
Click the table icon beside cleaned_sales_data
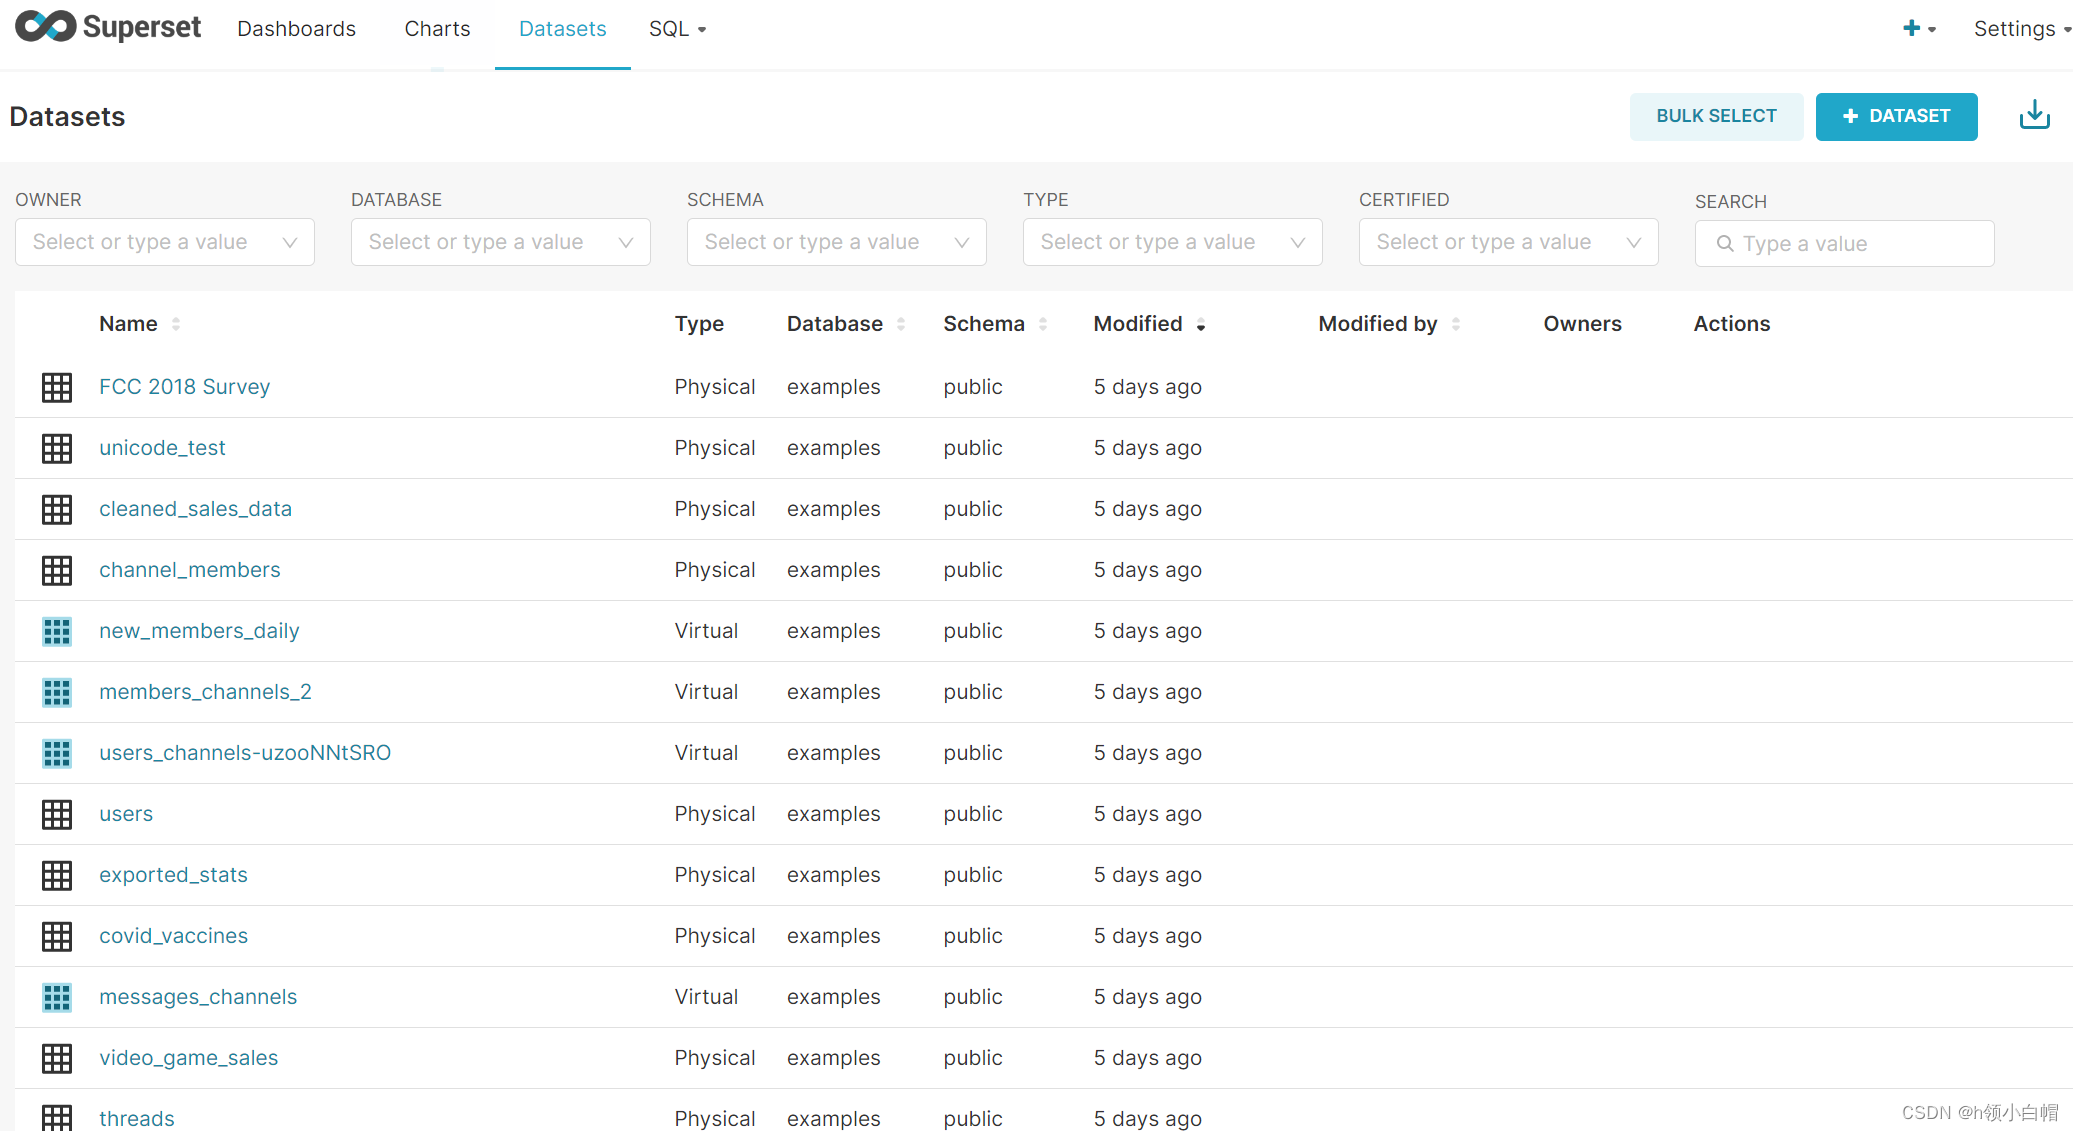[x=57, y=509]
